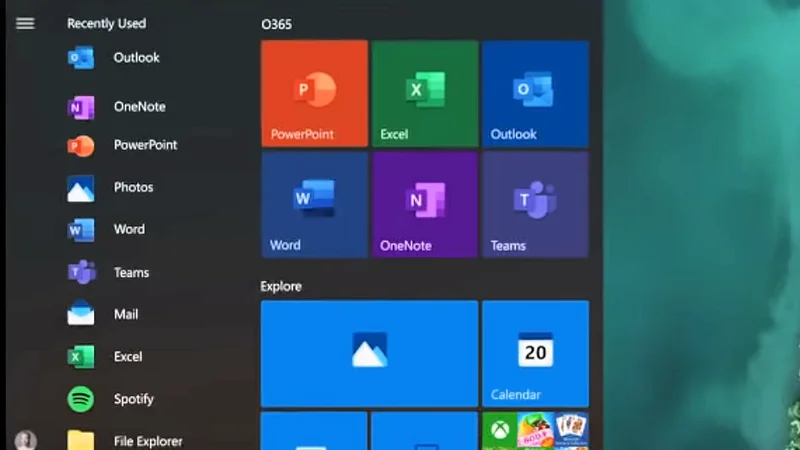Open the PowerPoint tile in O365 group
The width and height of the screenshot is (800, 450).
click(x=314, y=94)
